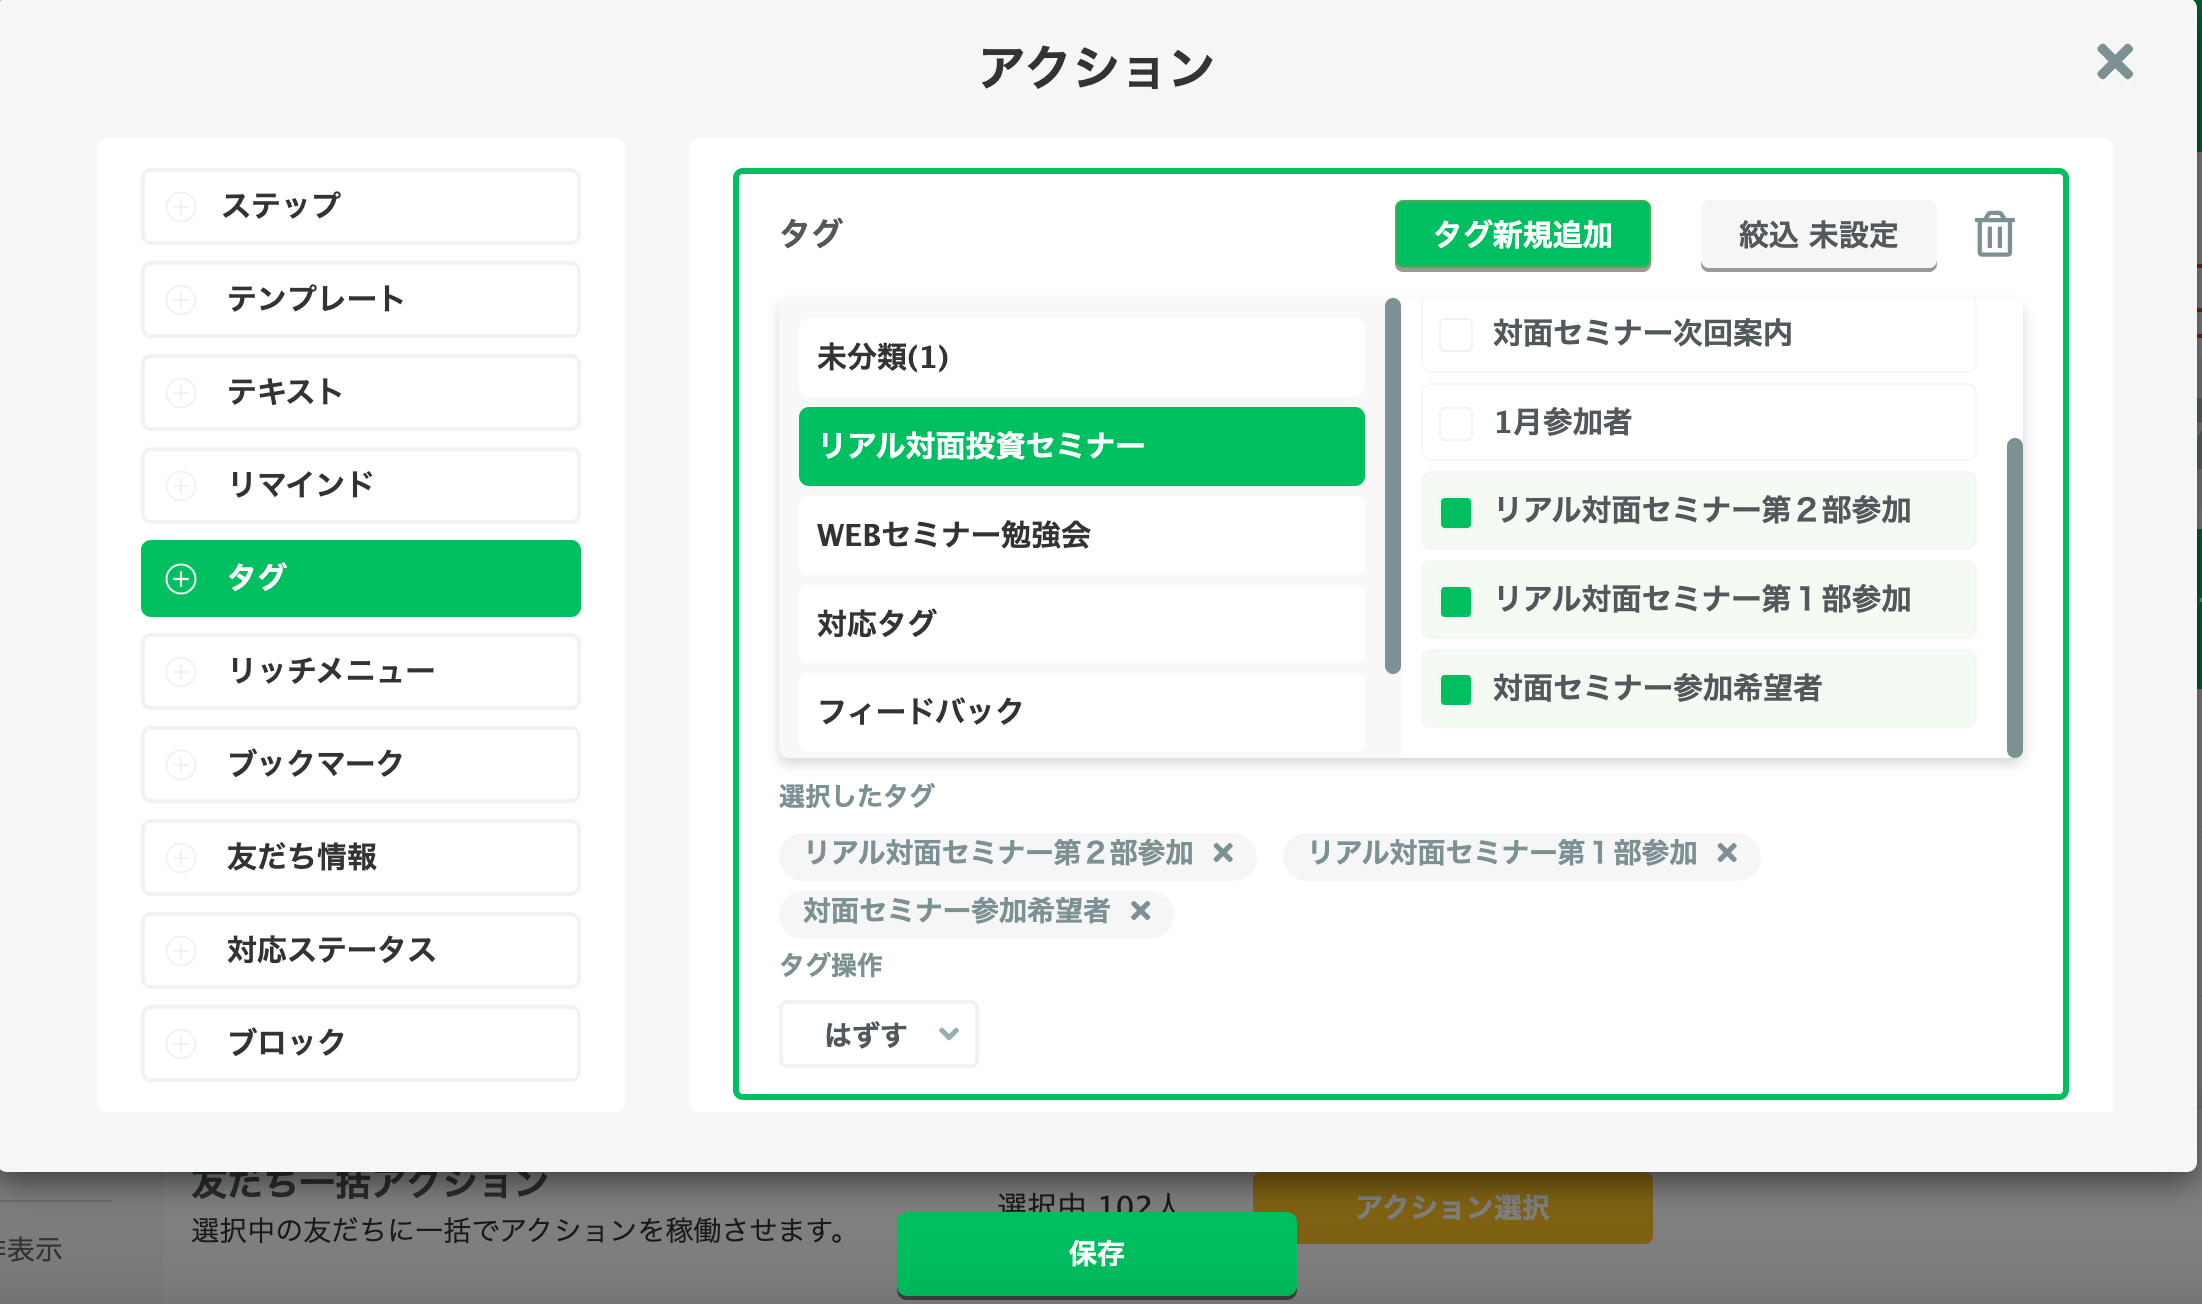Click the plus icon next to リッチメニュー
This screenshot has height=1304, width=2202.
pos(181,671)
